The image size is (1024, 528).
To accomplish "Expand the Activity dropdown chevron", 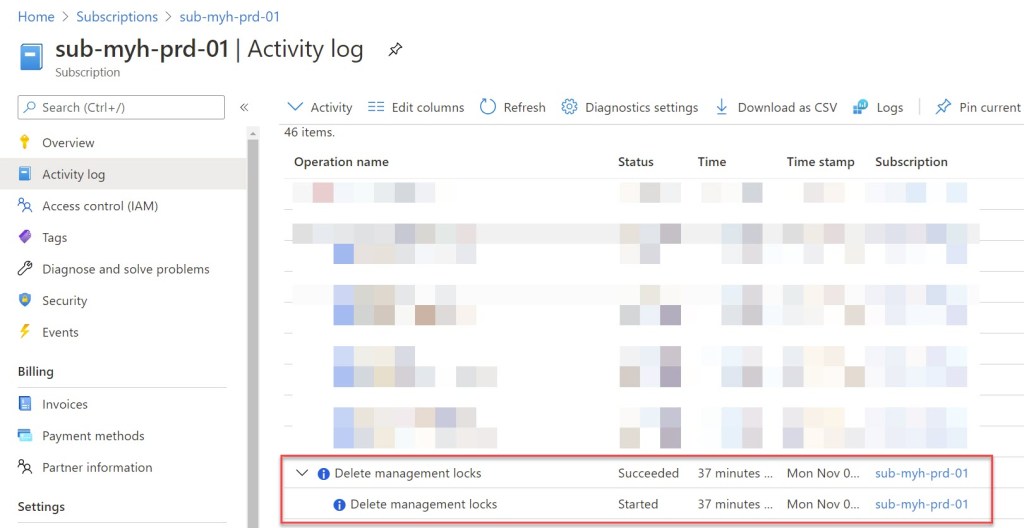I will (295, 107).
